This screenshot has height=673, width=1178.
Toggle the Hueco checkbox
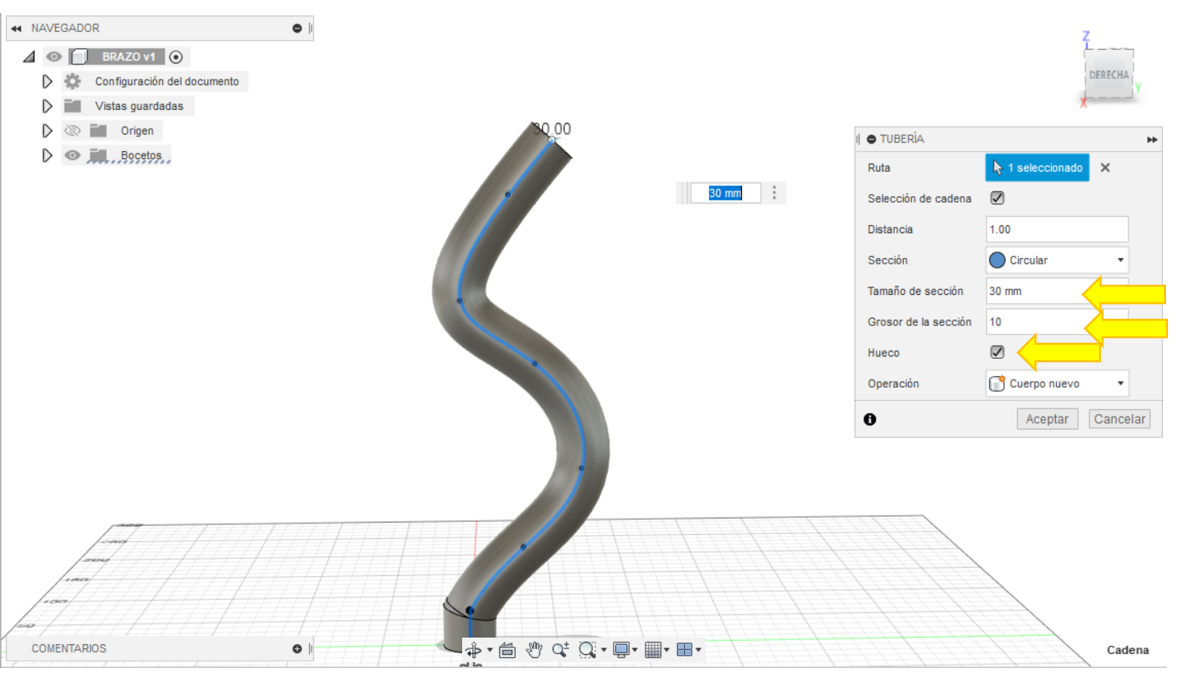click(997, 352)
